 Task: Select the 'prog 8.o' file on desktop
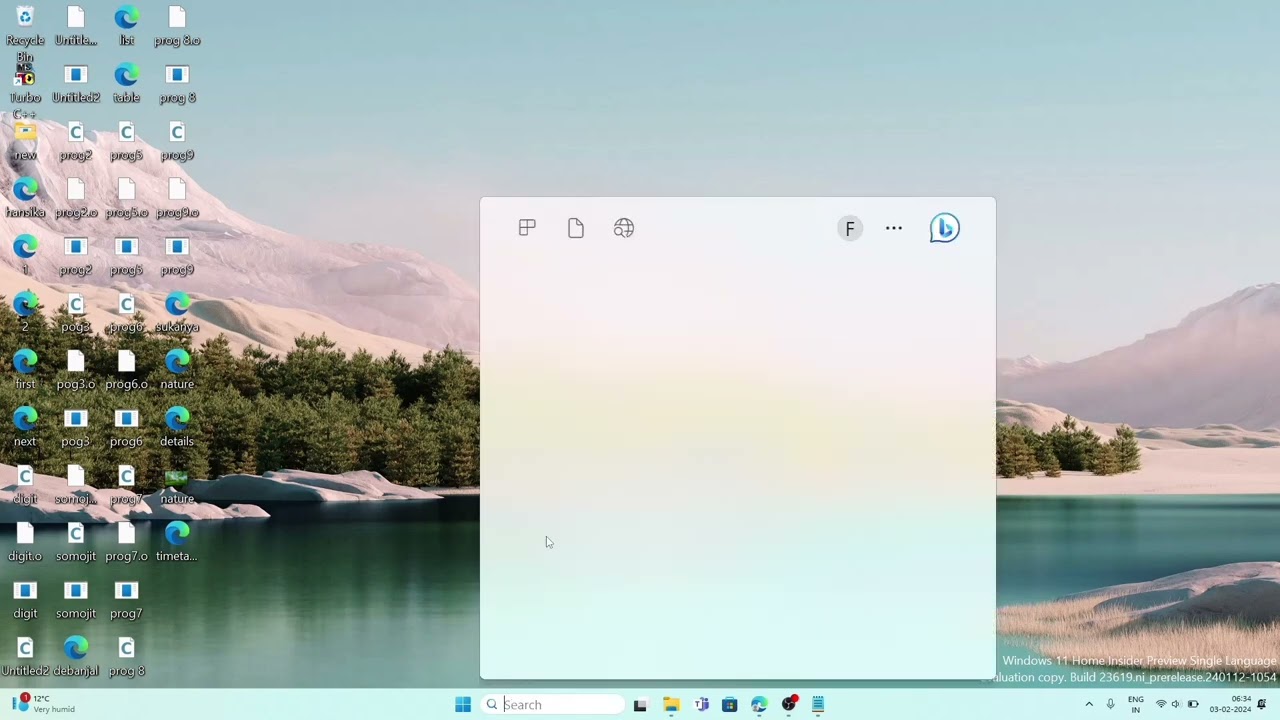coord(177,26)
